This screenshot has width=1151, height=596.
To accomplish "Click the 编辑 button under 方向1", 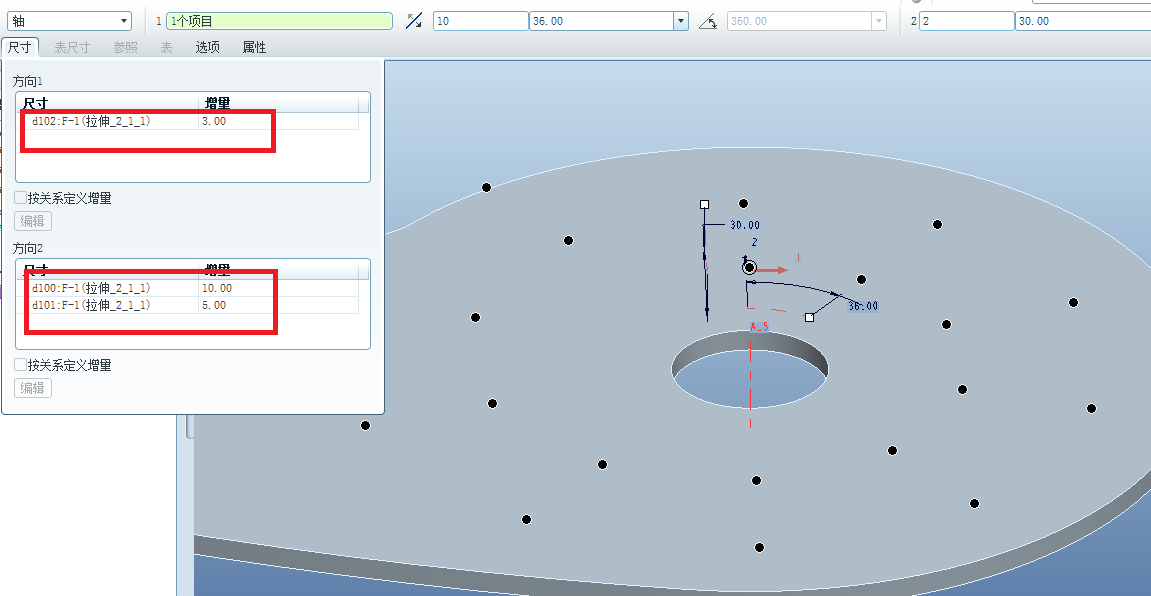I will pyautogui.click(x=32, y=221).
